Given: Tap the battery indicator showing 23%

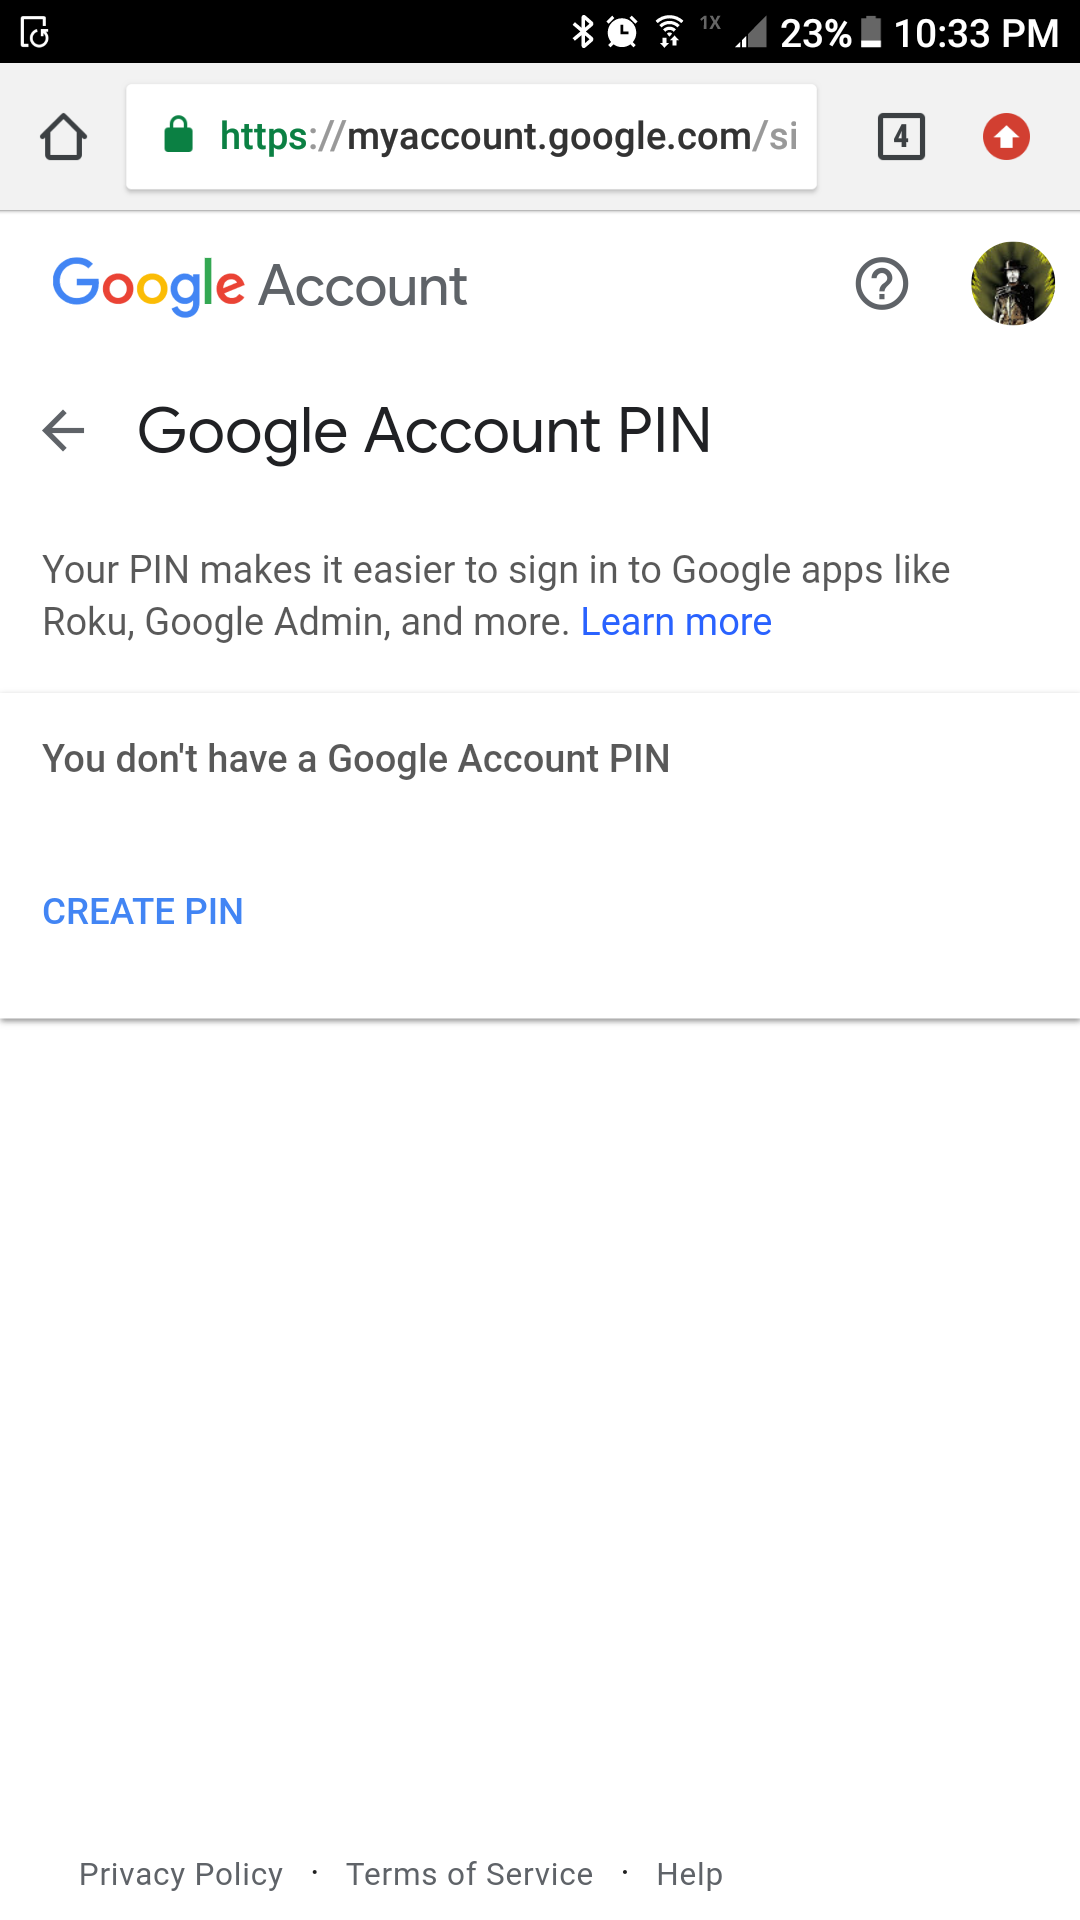Looking at the screenshot, I should point(831,33).
